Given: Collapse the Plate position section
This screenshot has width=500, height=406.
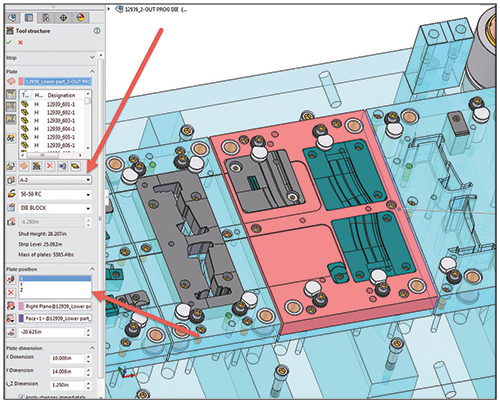Looking at the screenshot, I should coord(92,269).
